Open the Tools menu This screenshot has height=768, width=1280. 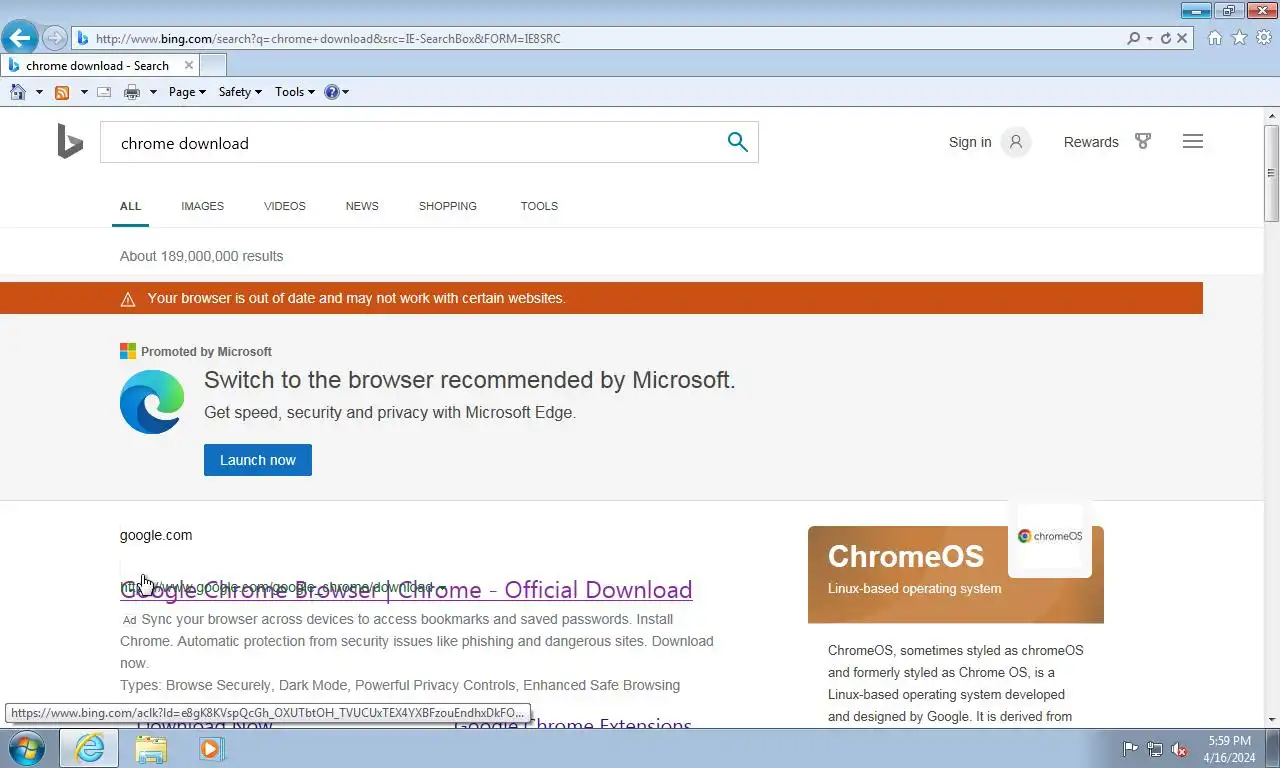point(294,92)
